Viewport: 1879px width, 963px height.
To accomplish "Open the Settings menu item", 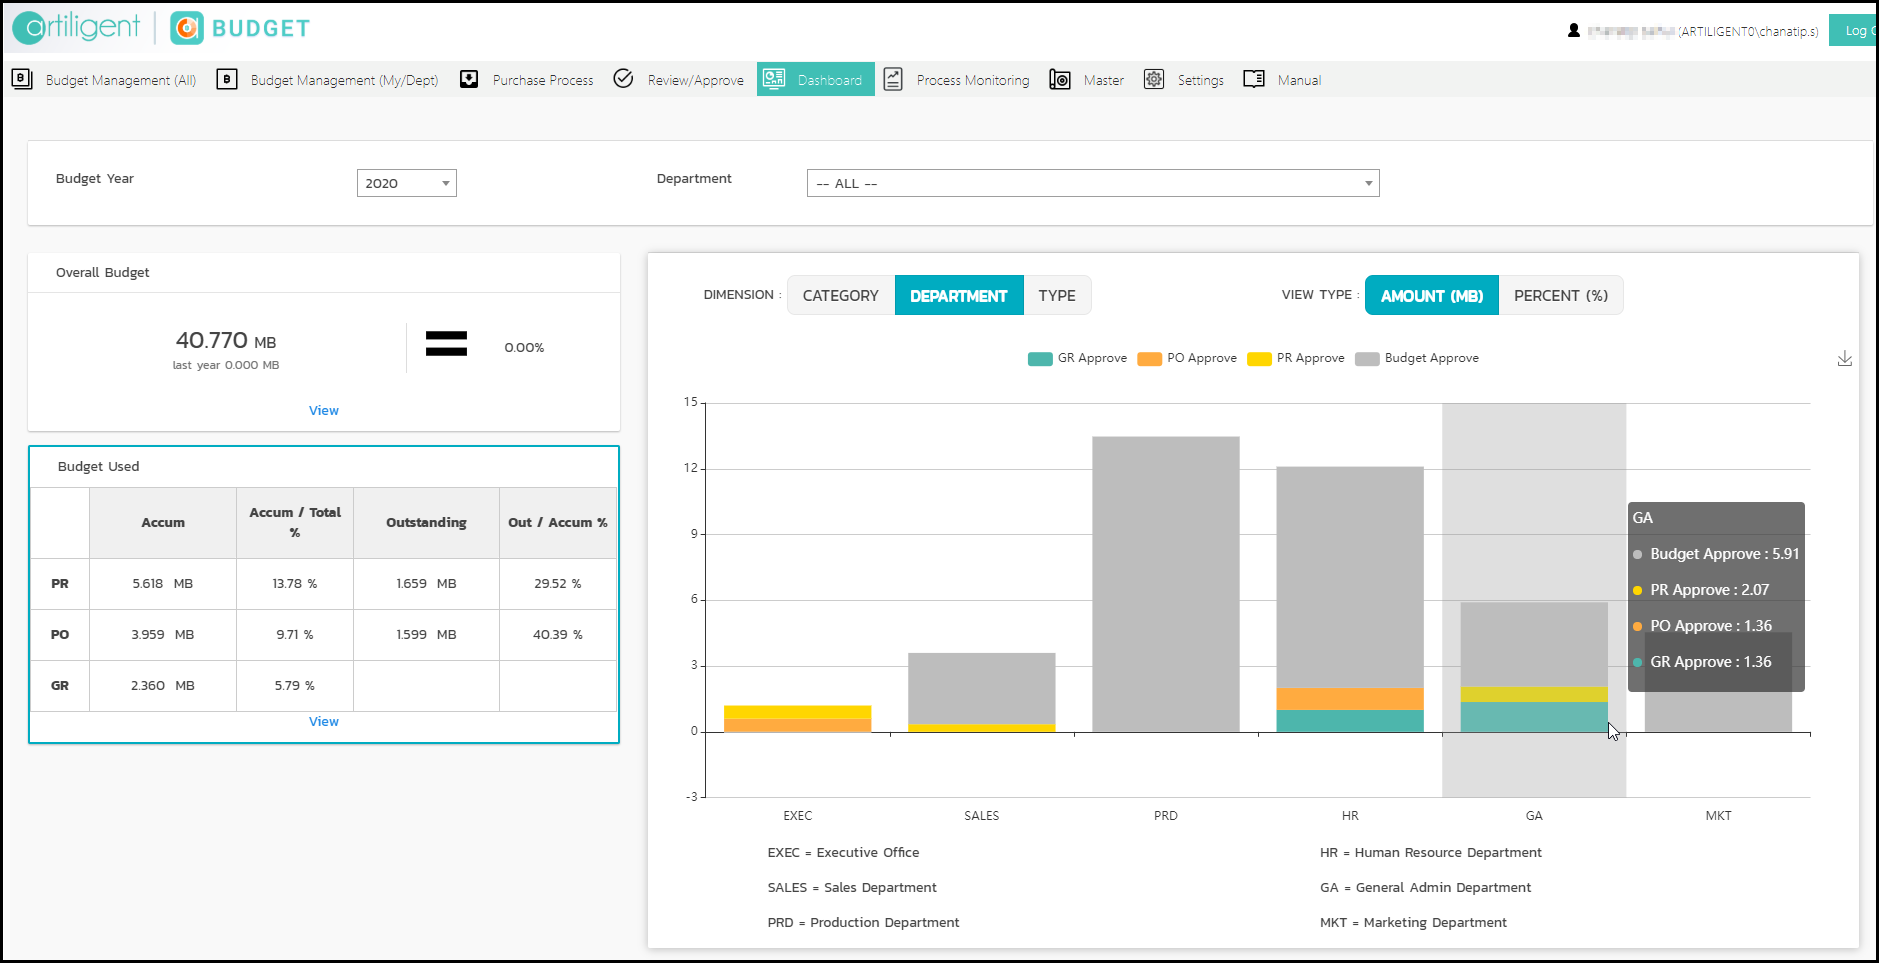I will [1201, 80].
